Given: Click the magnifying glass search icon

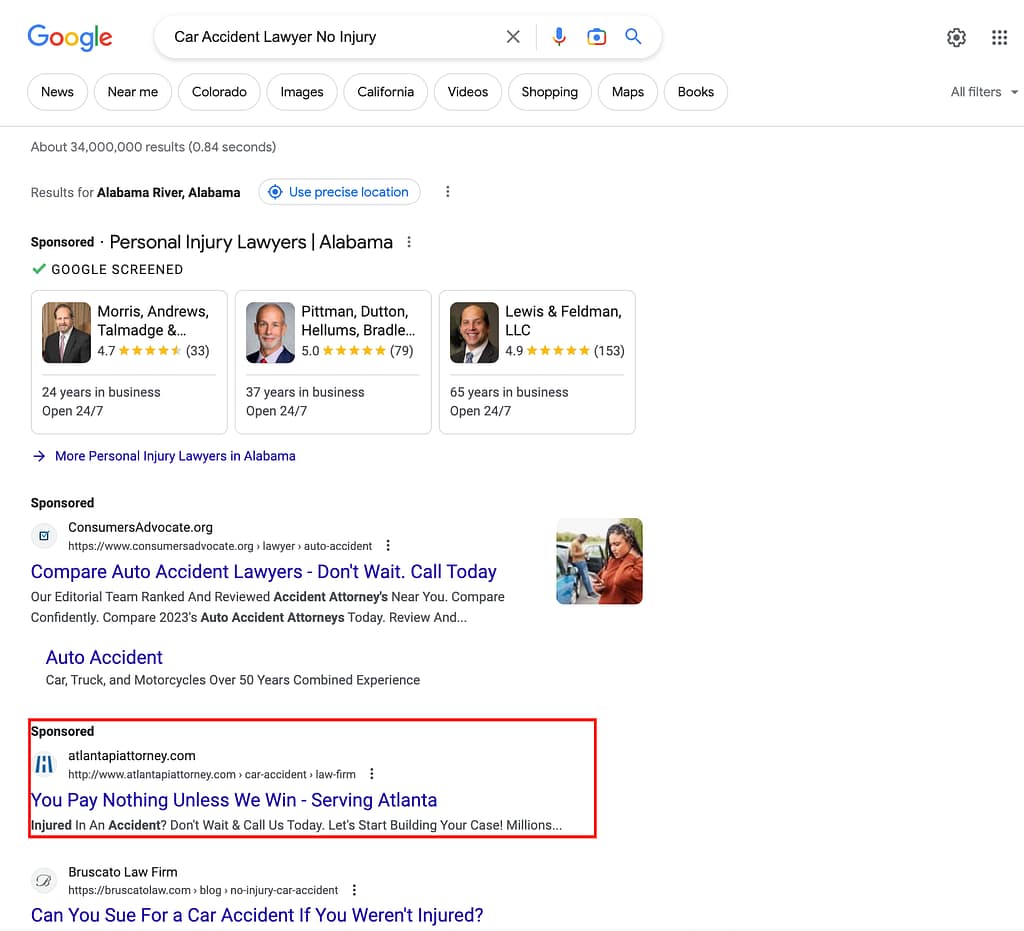Looking at the screenshot, I should coord(633,36).
